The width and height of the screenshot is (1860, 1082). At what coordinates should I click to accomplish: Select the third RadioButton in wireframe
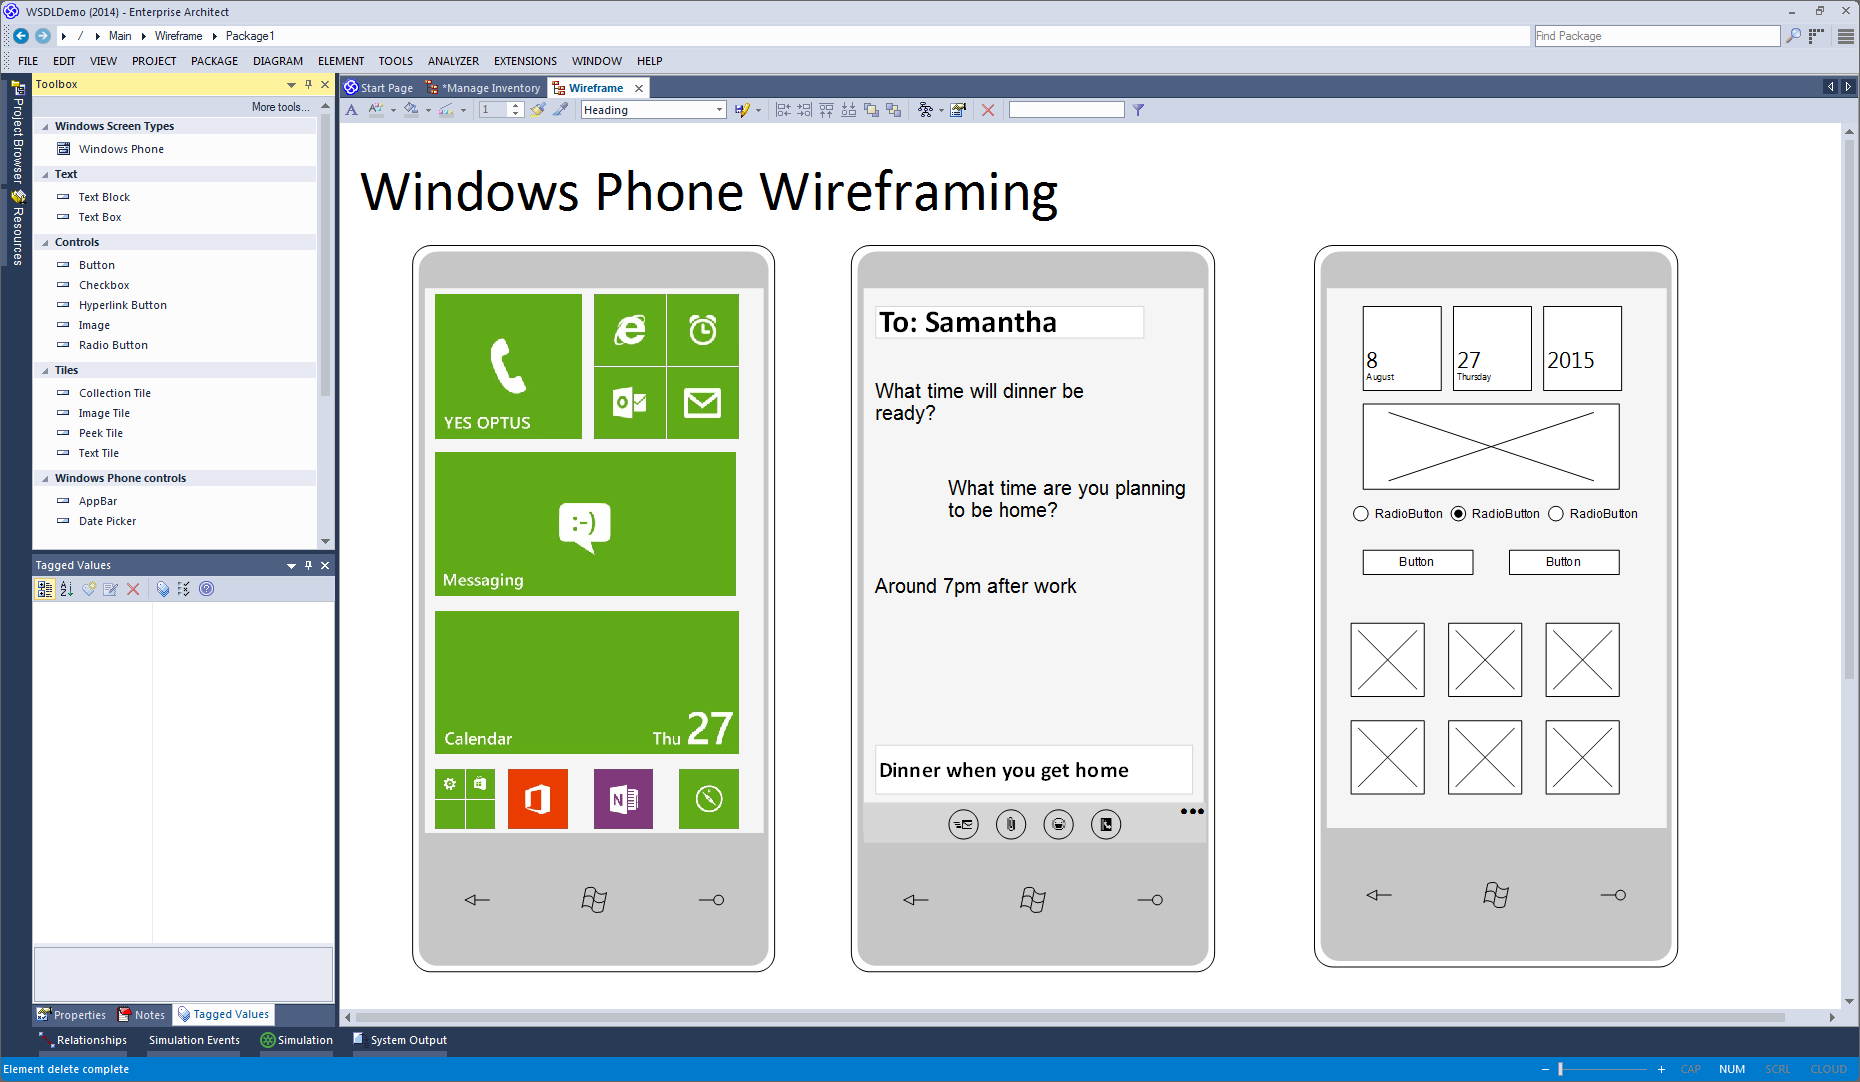click(1556, 514)
